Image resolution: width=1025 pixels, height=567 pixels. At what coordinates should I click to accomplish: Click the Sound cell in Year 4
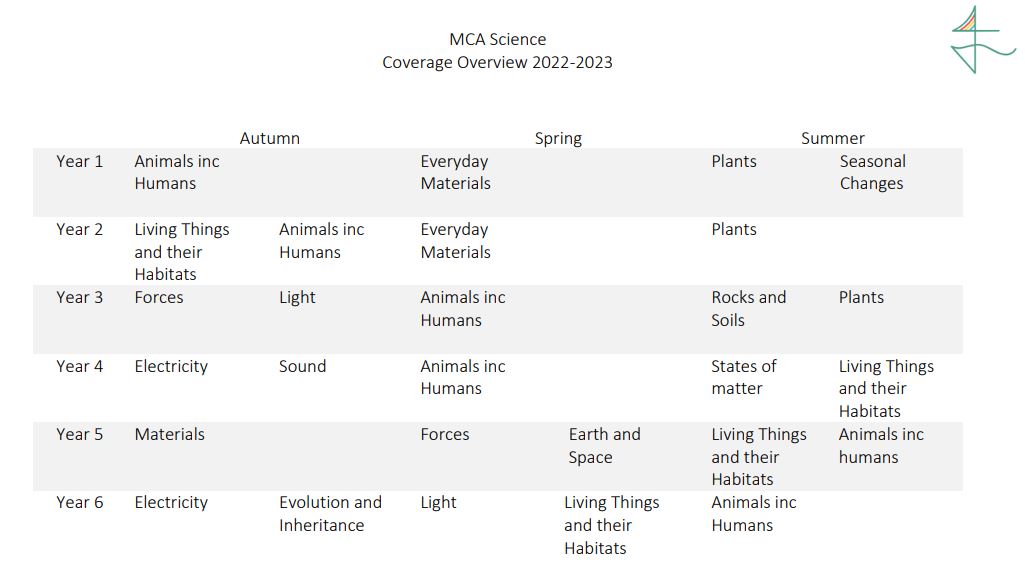coord(302,366)
